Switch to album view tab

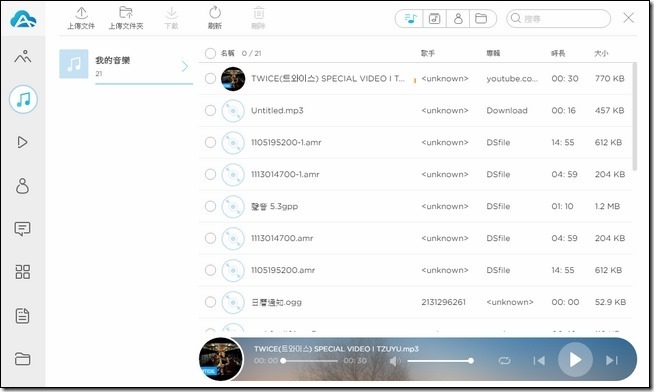pyautogui.click(x=434, y=18)
